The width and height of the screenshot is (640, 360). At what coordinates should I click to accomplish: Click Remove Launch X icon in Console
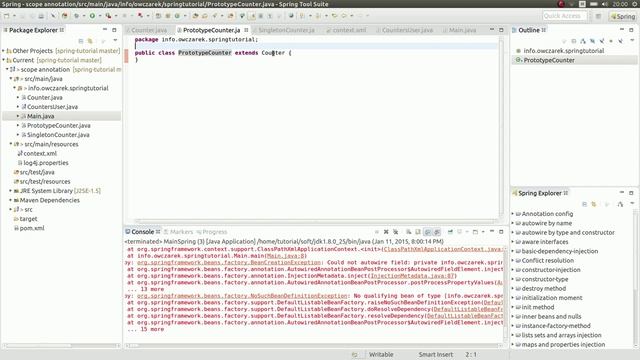(x=386, y=232)
